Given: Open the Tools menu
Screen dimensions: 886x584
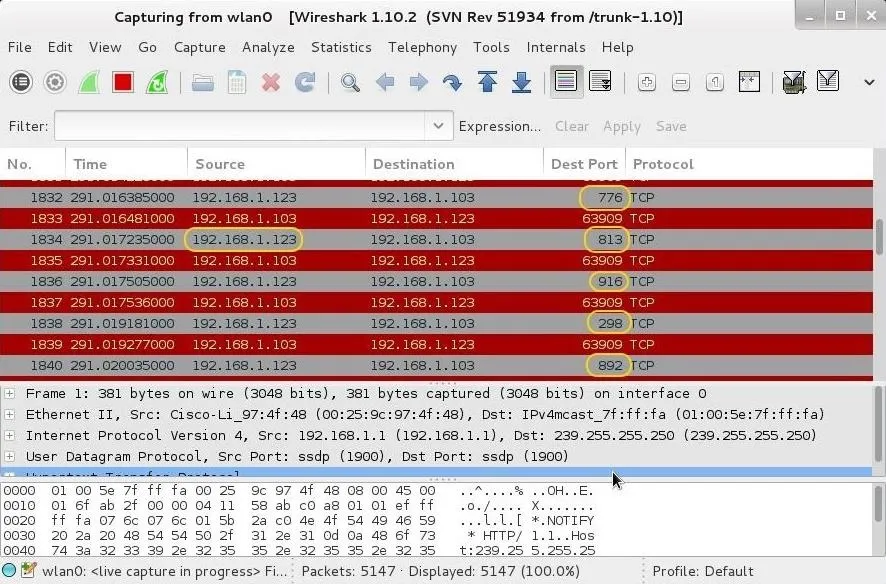Looking at the screenshot, I should click(492, 47).
